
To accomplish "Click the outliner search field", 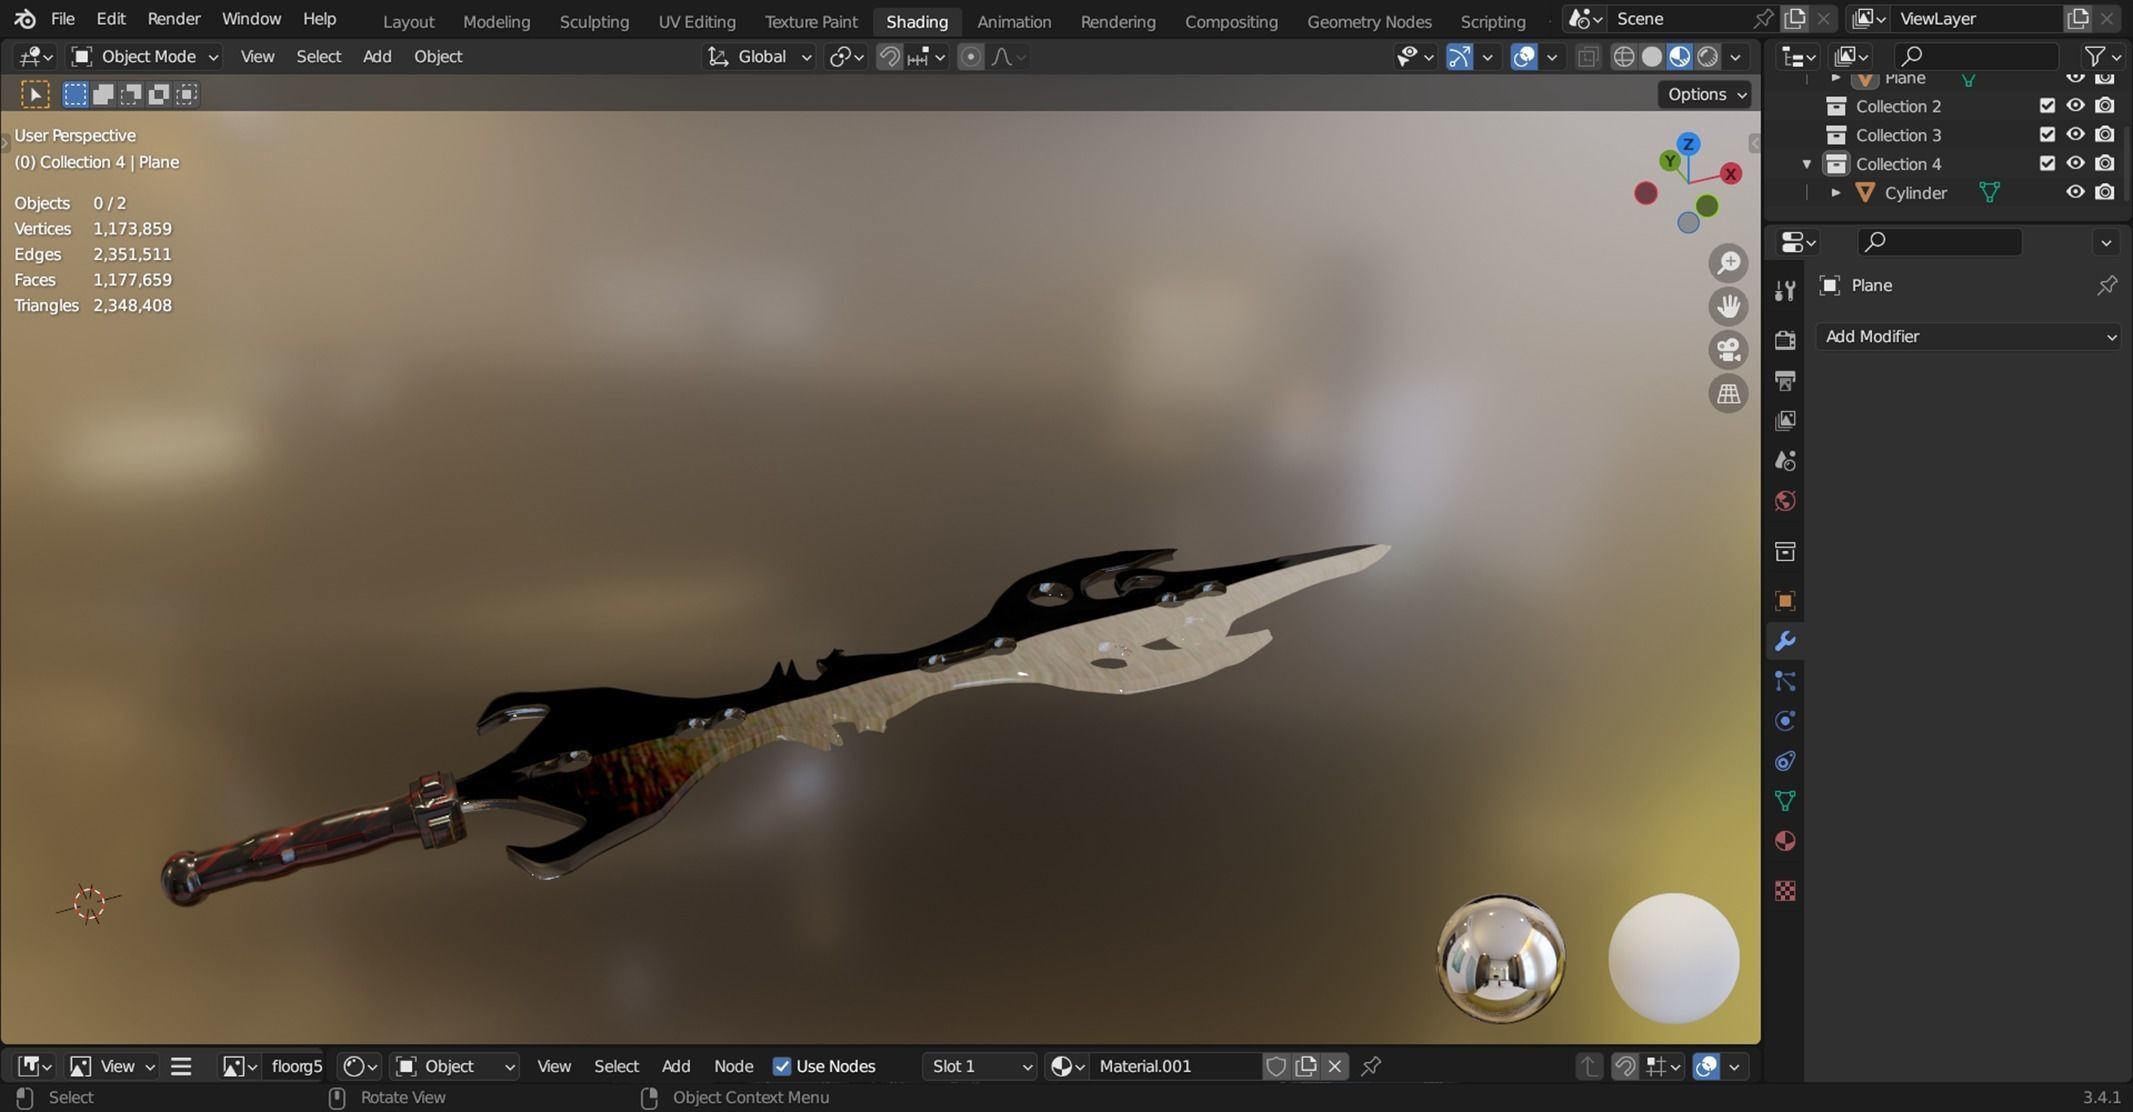I will [x=1976, y=57].
